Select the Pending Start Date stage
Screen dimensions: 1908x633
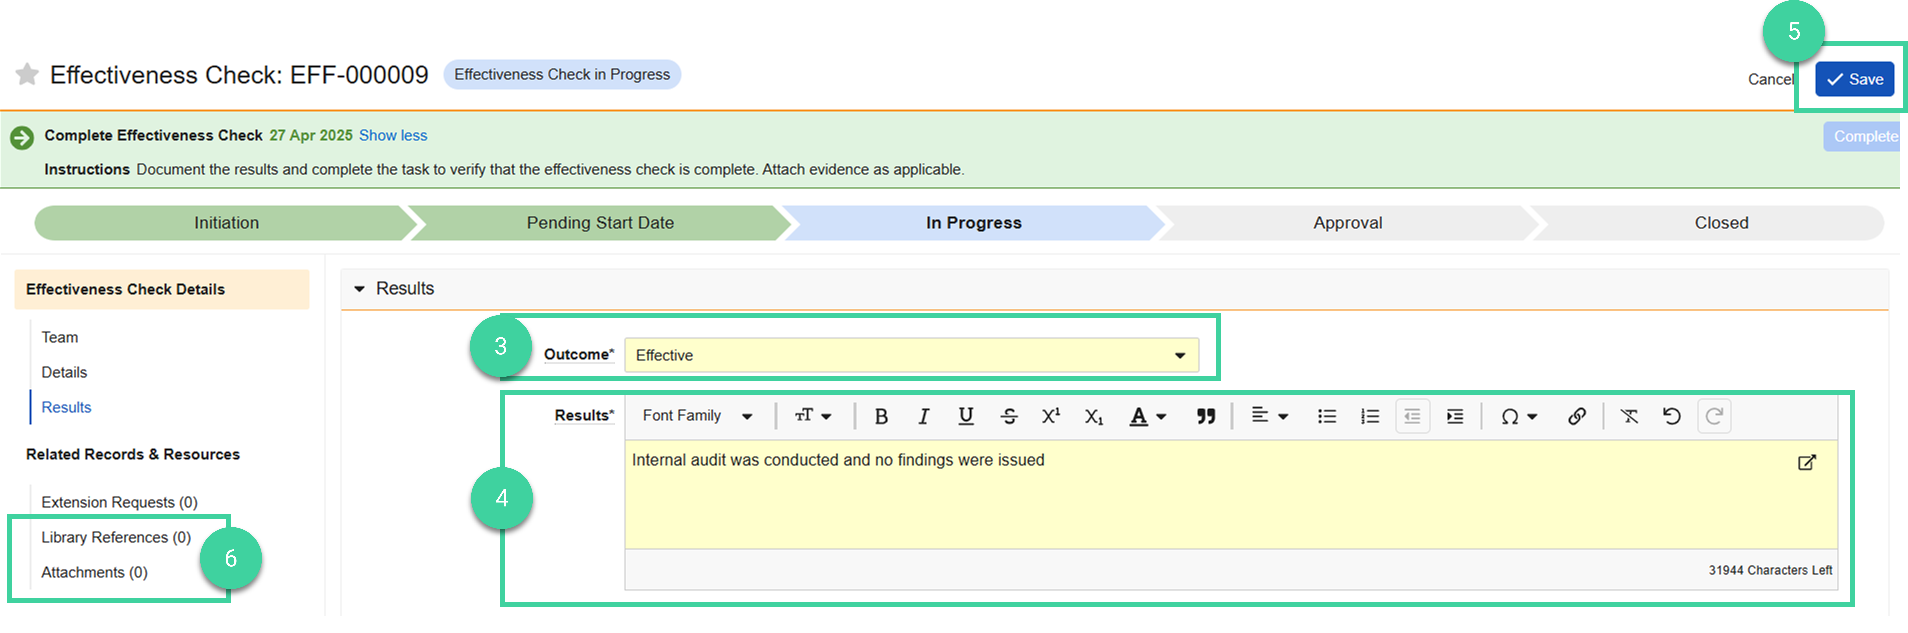click(600, 223)
